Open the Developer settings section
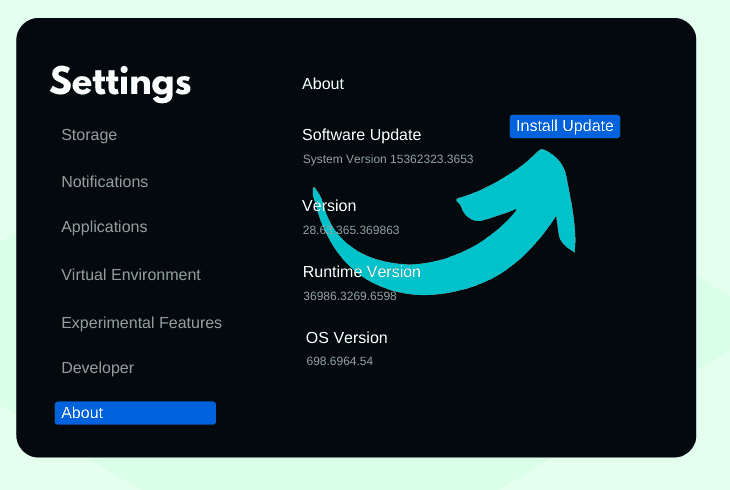730x490 pixels. pos(98,368)
